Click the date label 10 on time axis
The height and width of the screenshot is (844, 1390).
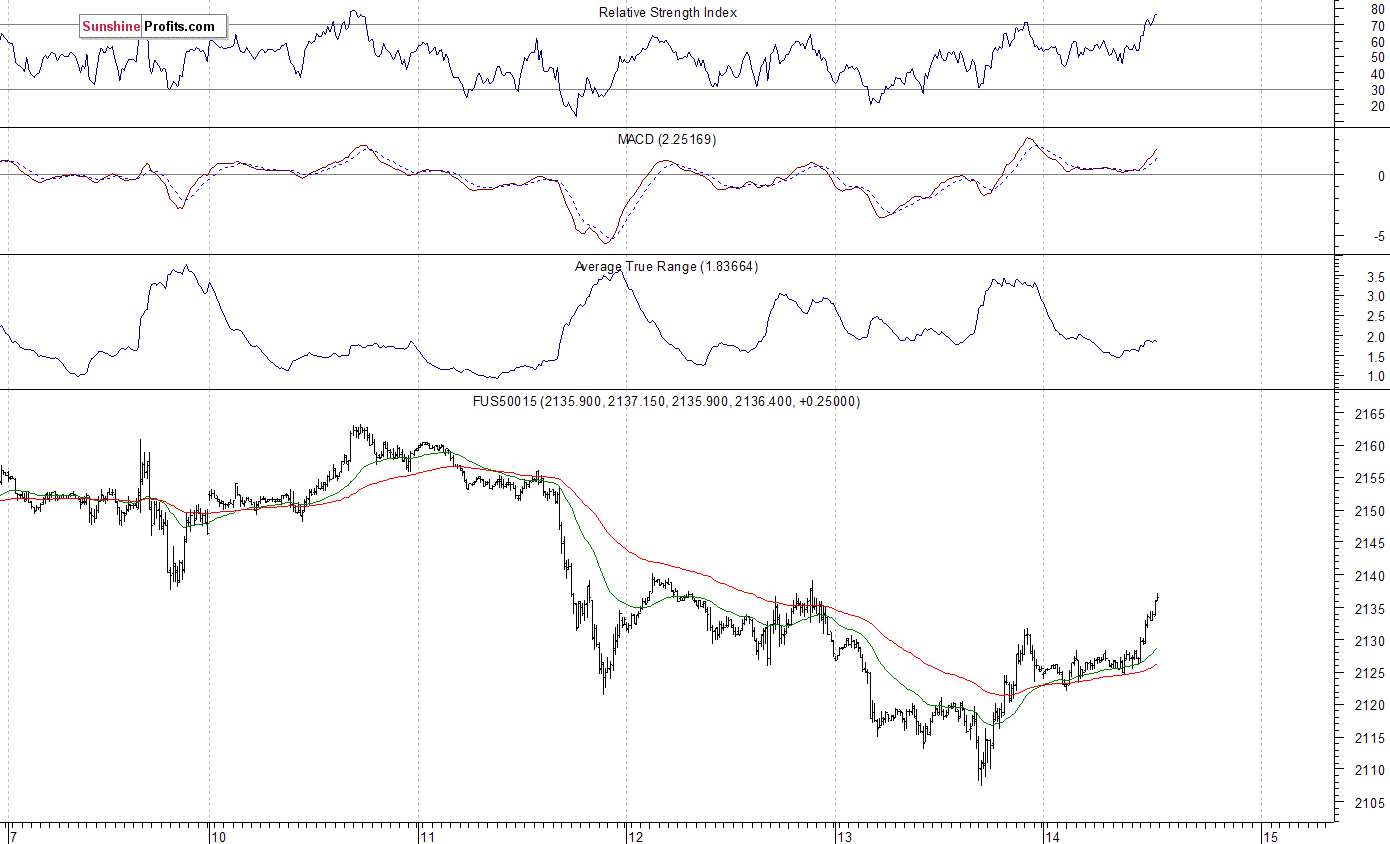218,835
